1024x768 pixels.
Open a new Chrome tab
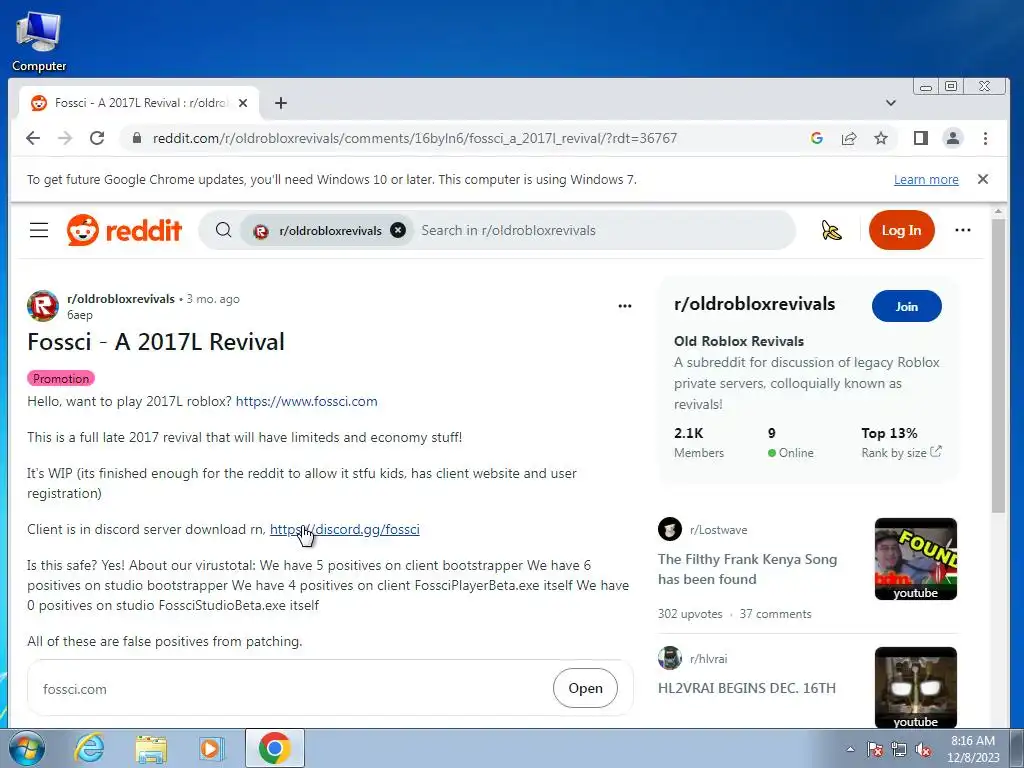(x=281, y=103)
